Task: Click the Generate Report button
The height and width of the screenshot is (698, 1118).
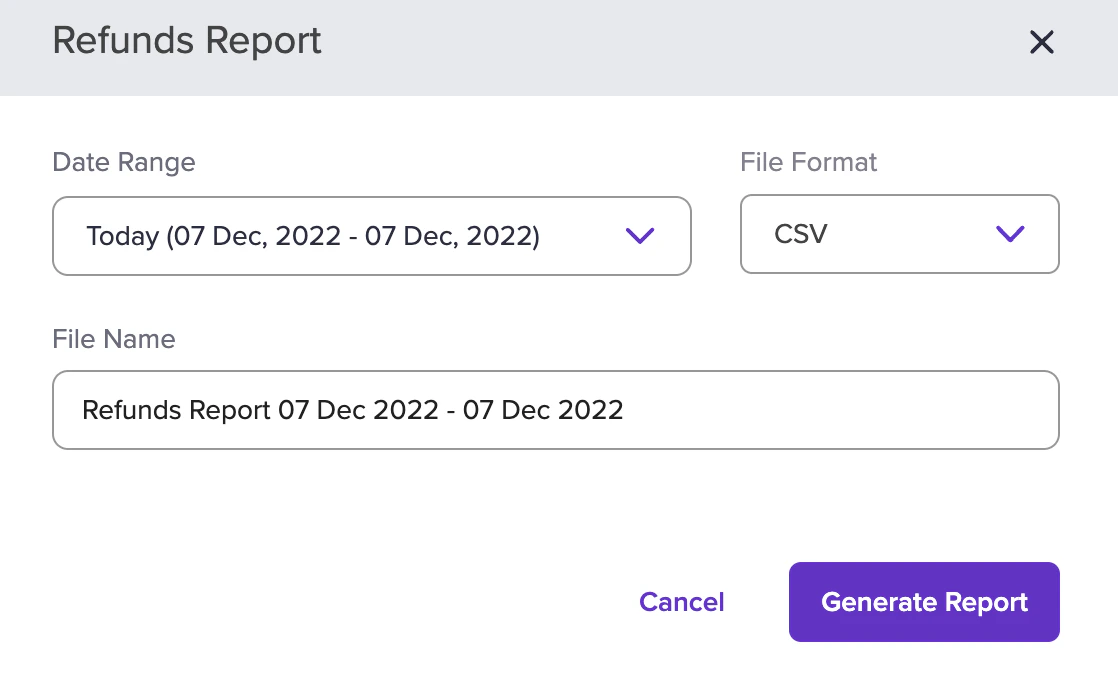Action: tap(923, 602)
